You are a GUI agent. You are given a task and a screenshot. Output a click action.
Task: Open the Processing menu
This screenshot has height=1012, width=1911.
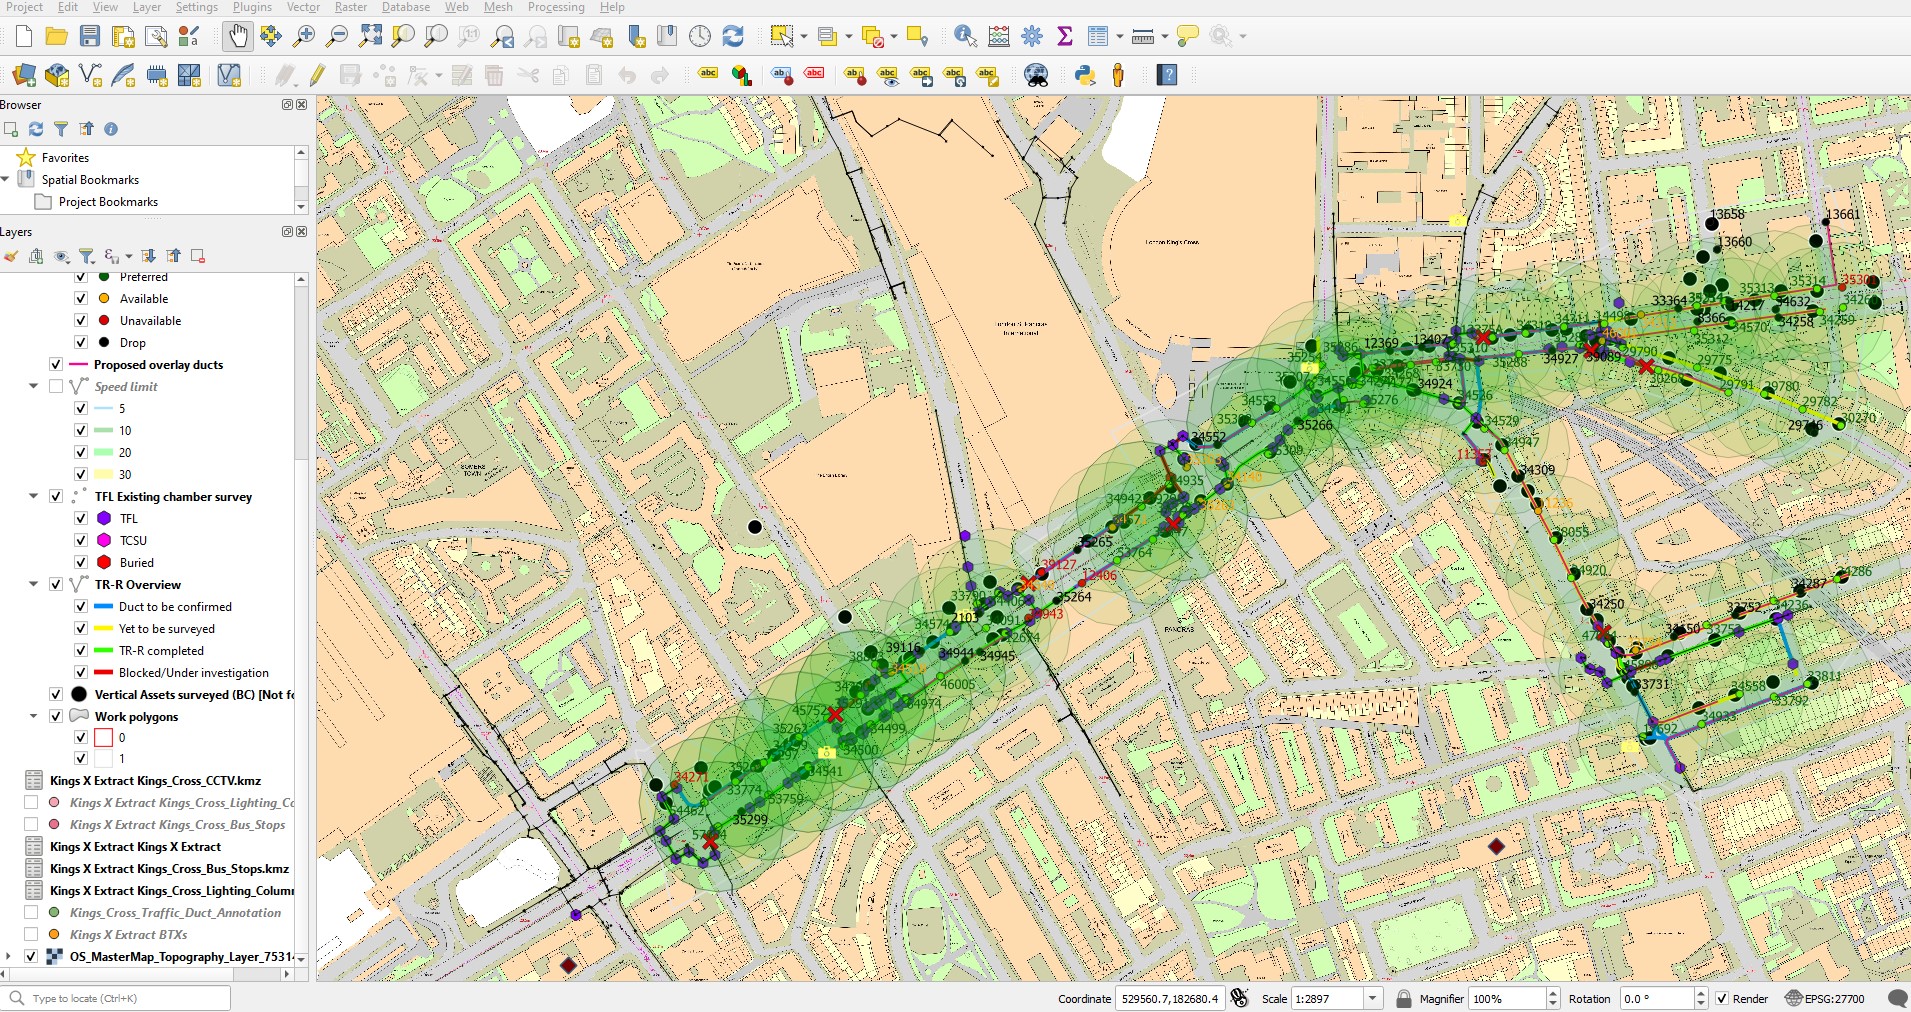pyautogui.click(x=555, y=7)
